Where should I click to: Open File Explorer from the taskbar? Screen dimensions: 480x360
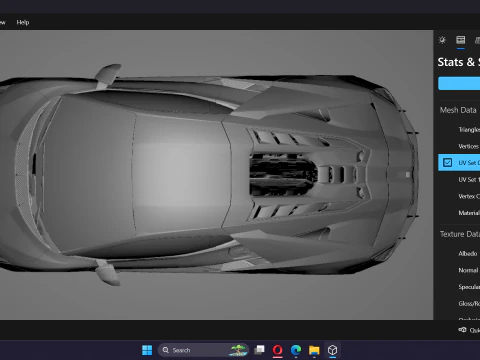click(x=314, y=350)
